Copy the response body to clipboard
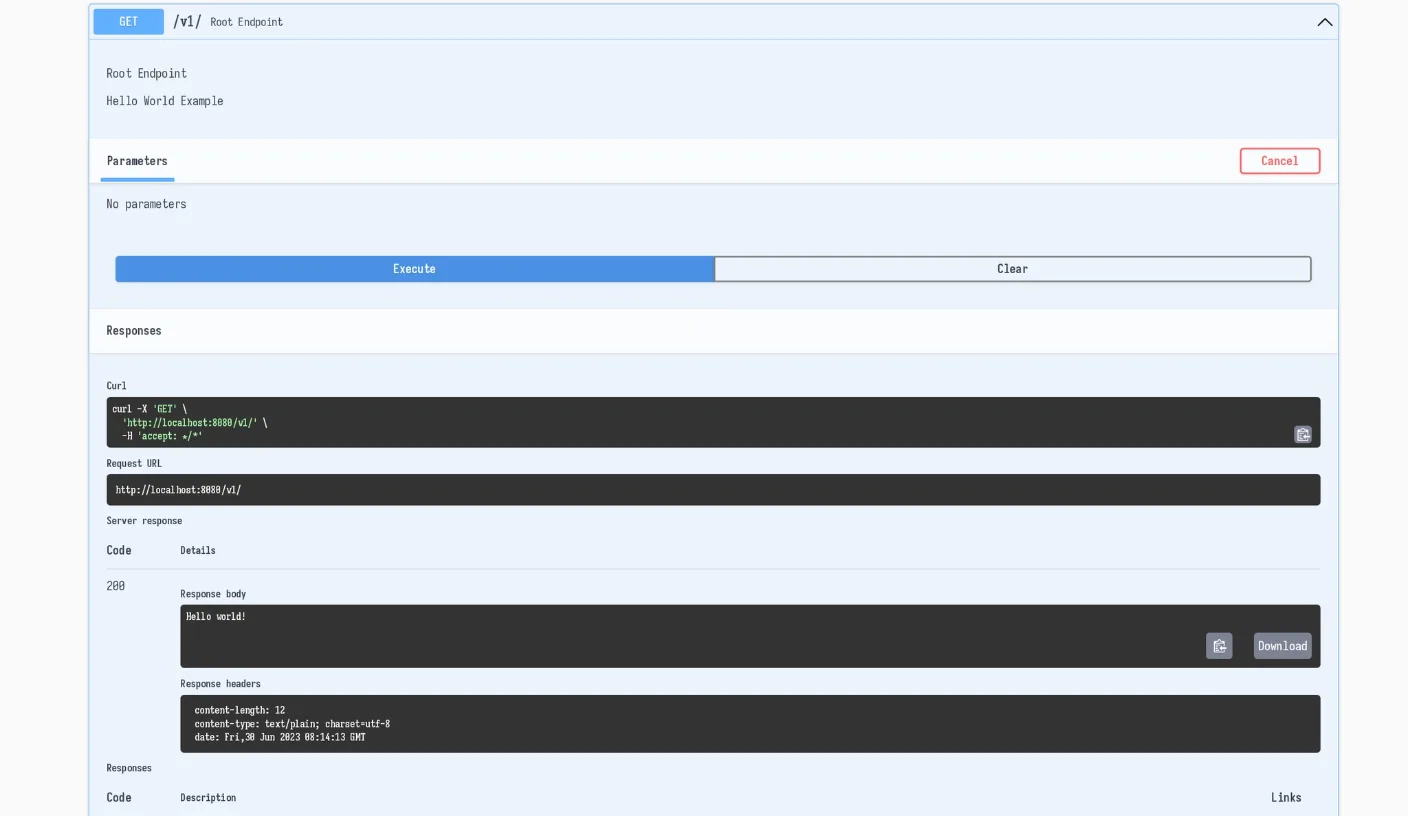Viewport: 1408px width, 816px height. [1219, 646]
